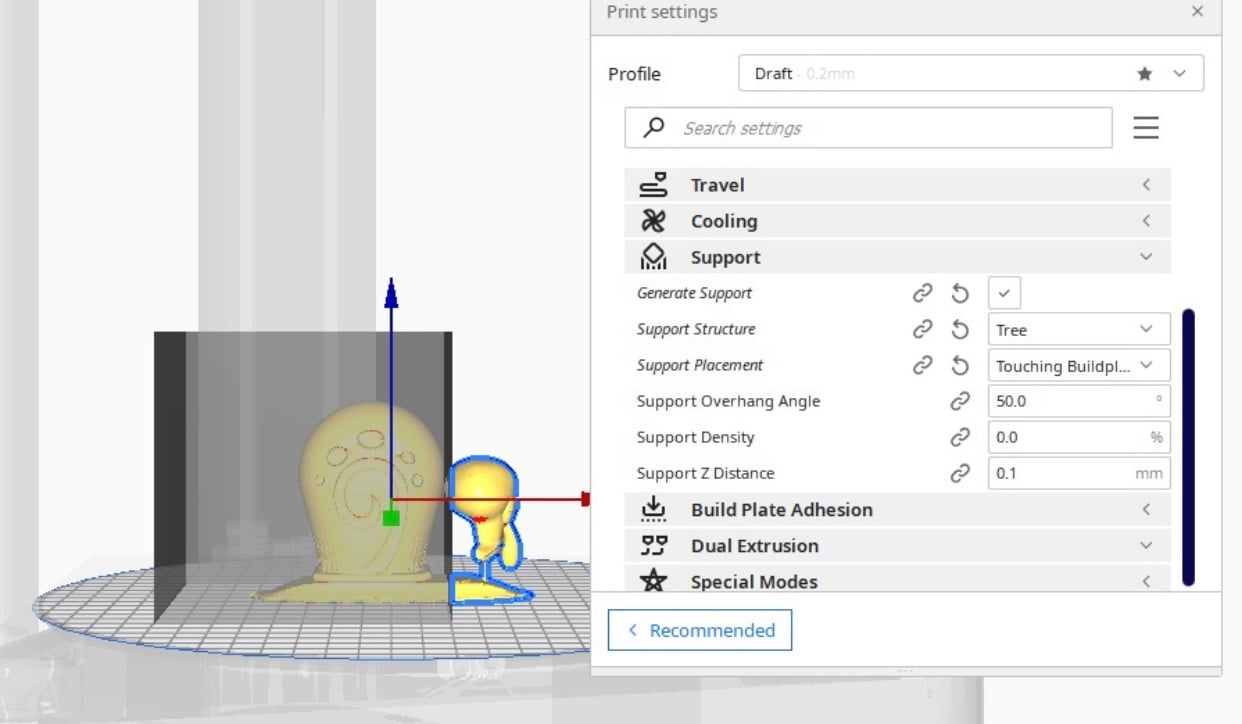
Task: Expand the Cooling settings category
Action: [x=898, y=221]
